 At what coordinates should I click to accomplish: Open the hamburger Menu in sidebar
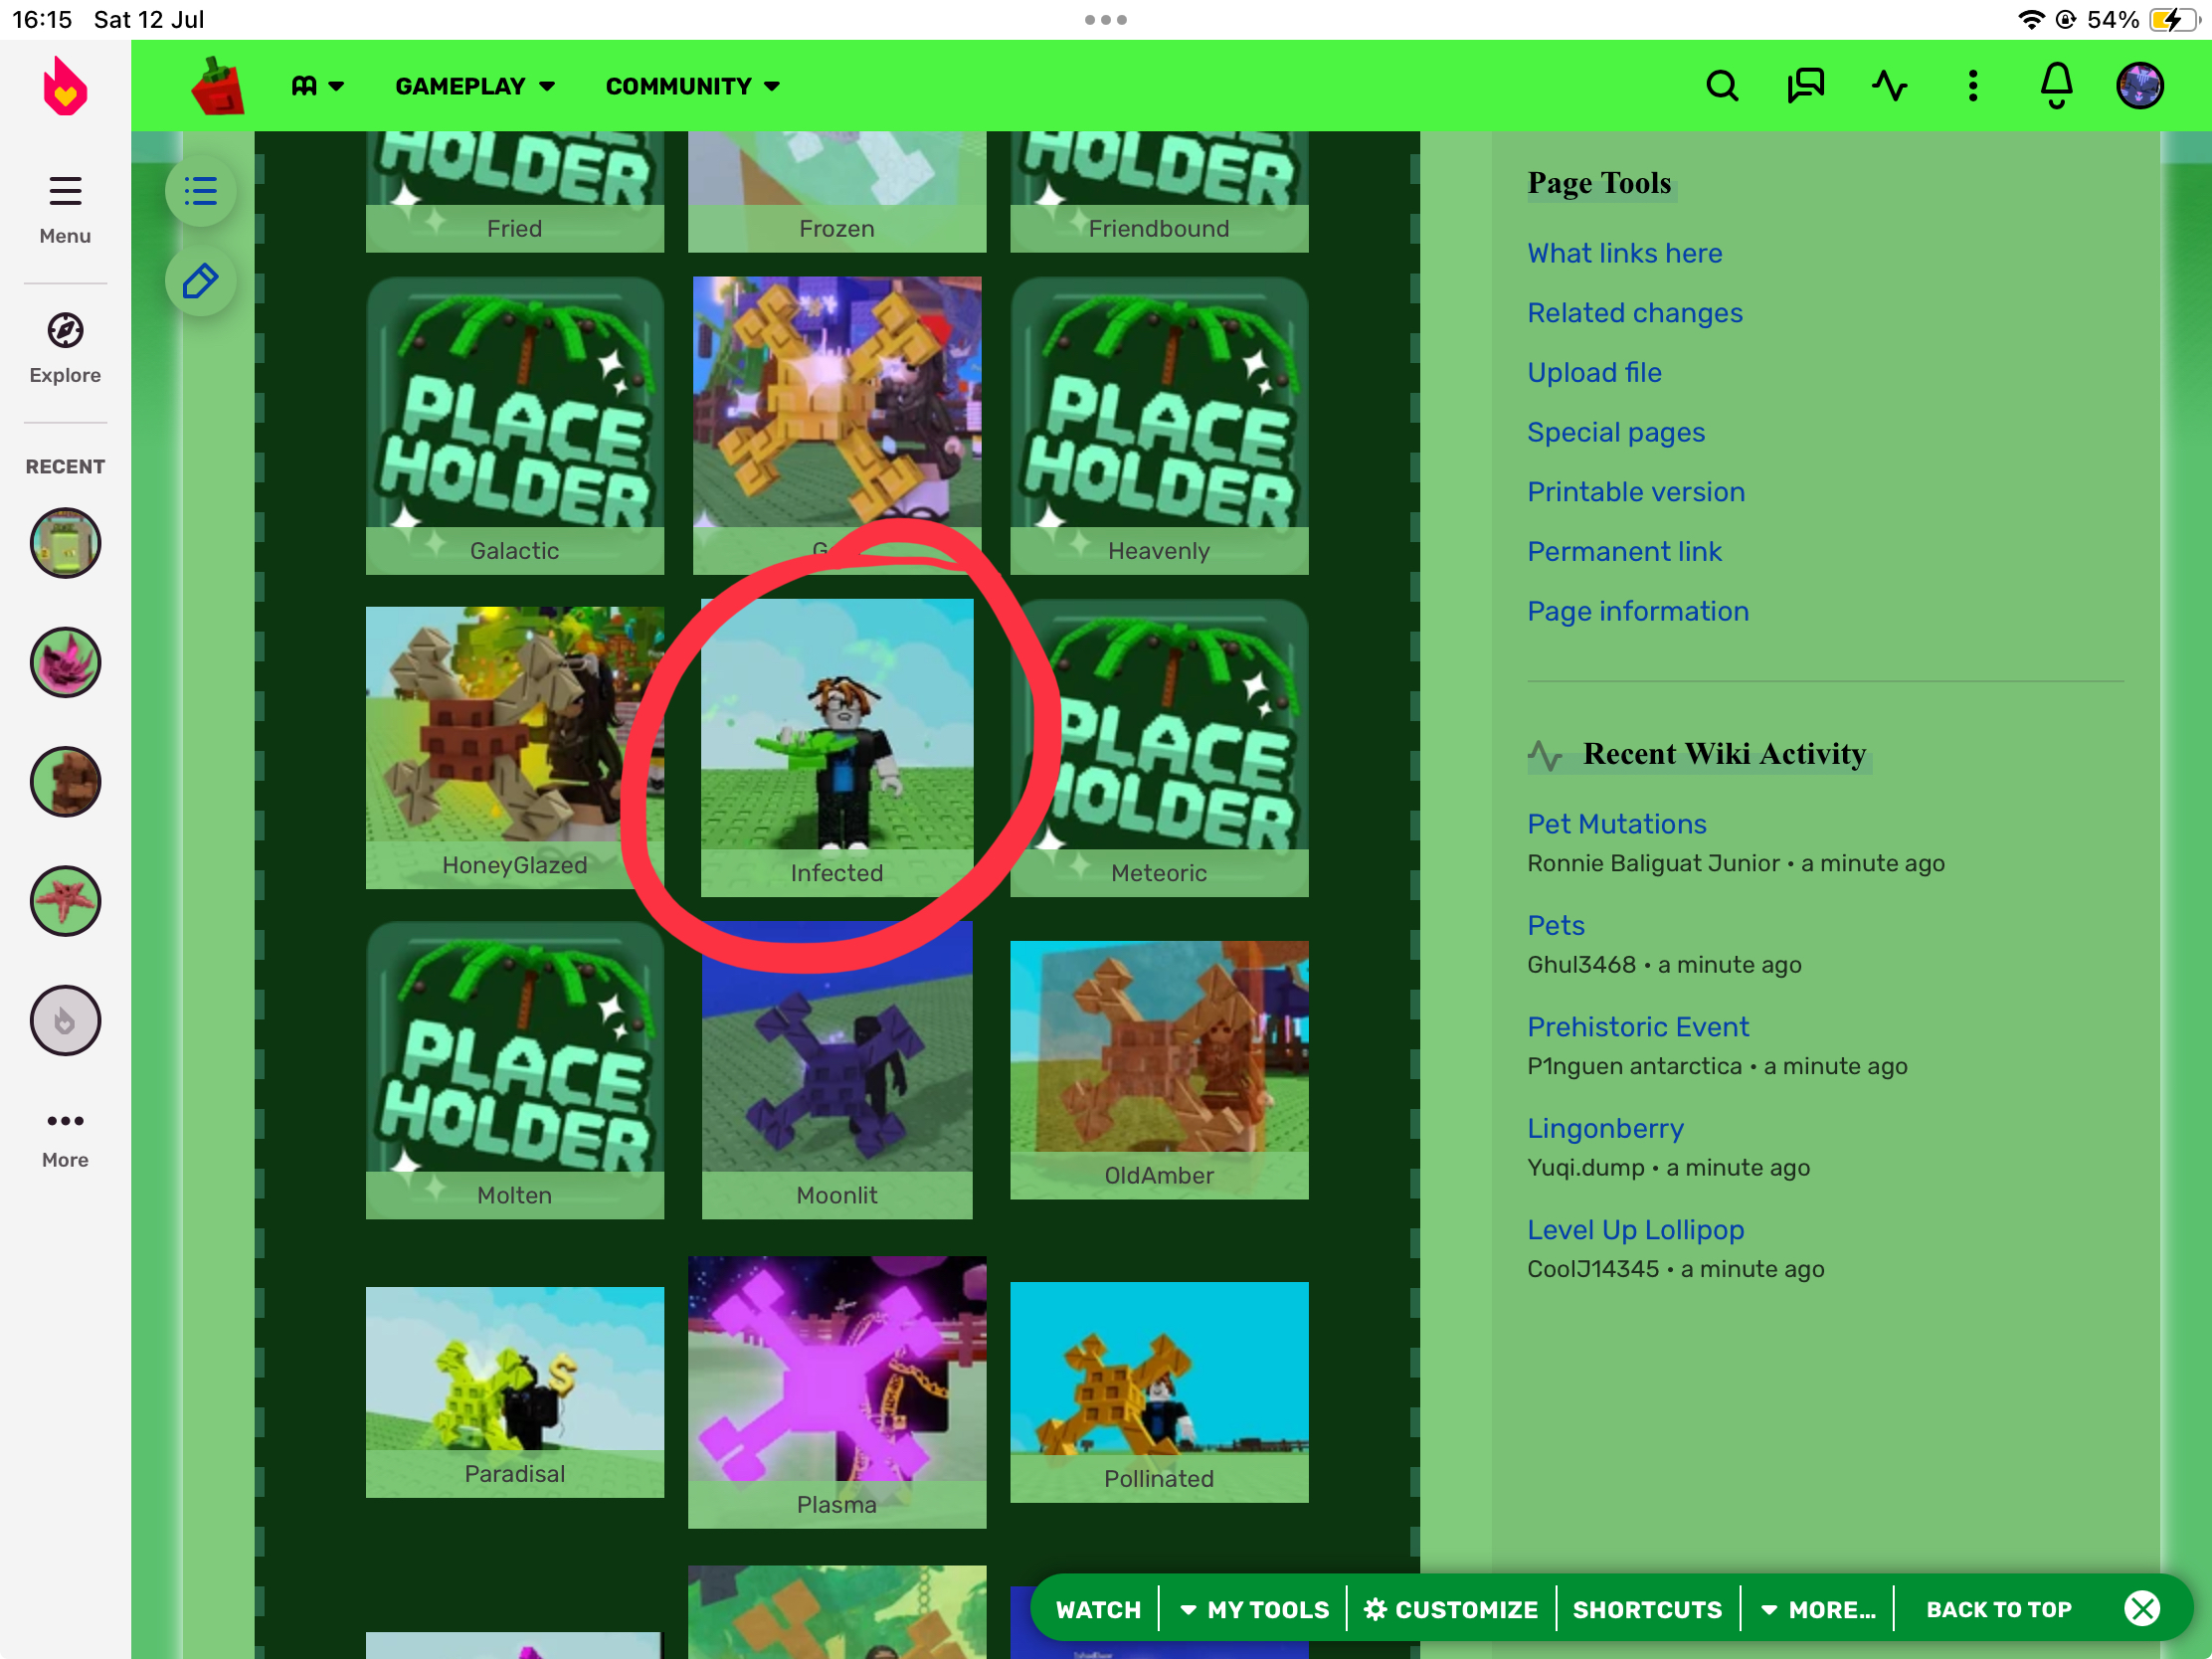(65, 209)
